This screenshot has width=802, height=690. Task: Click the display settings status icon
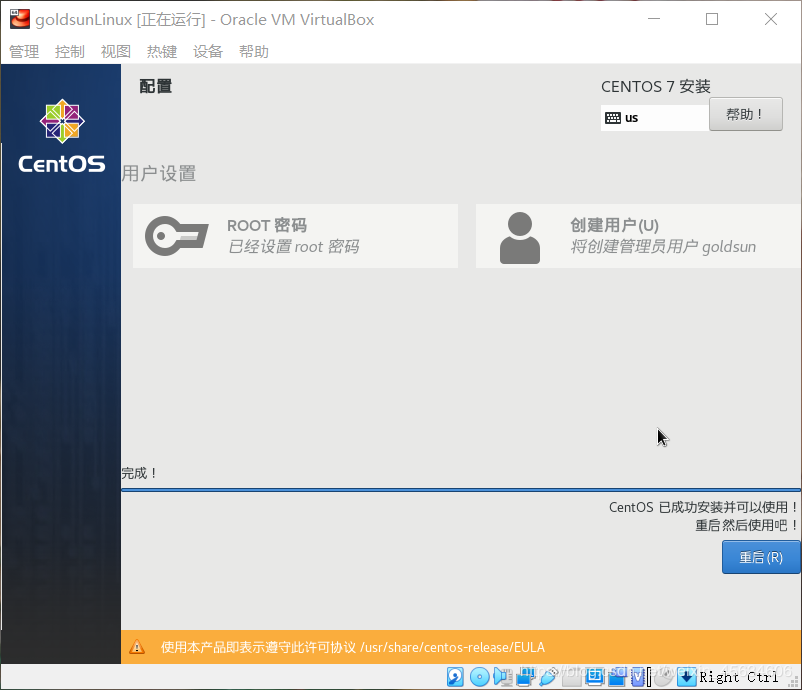[594, 677]
